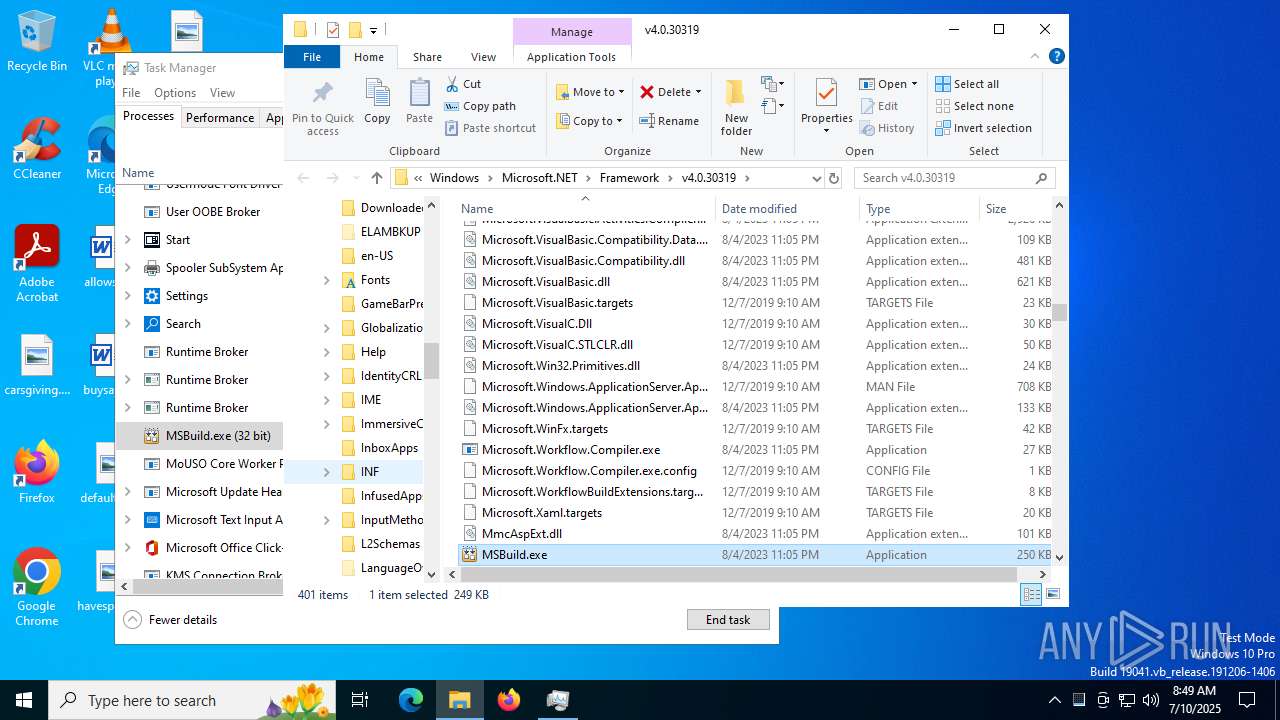Click the Paste ribbon icon

(x=419, y=101)
